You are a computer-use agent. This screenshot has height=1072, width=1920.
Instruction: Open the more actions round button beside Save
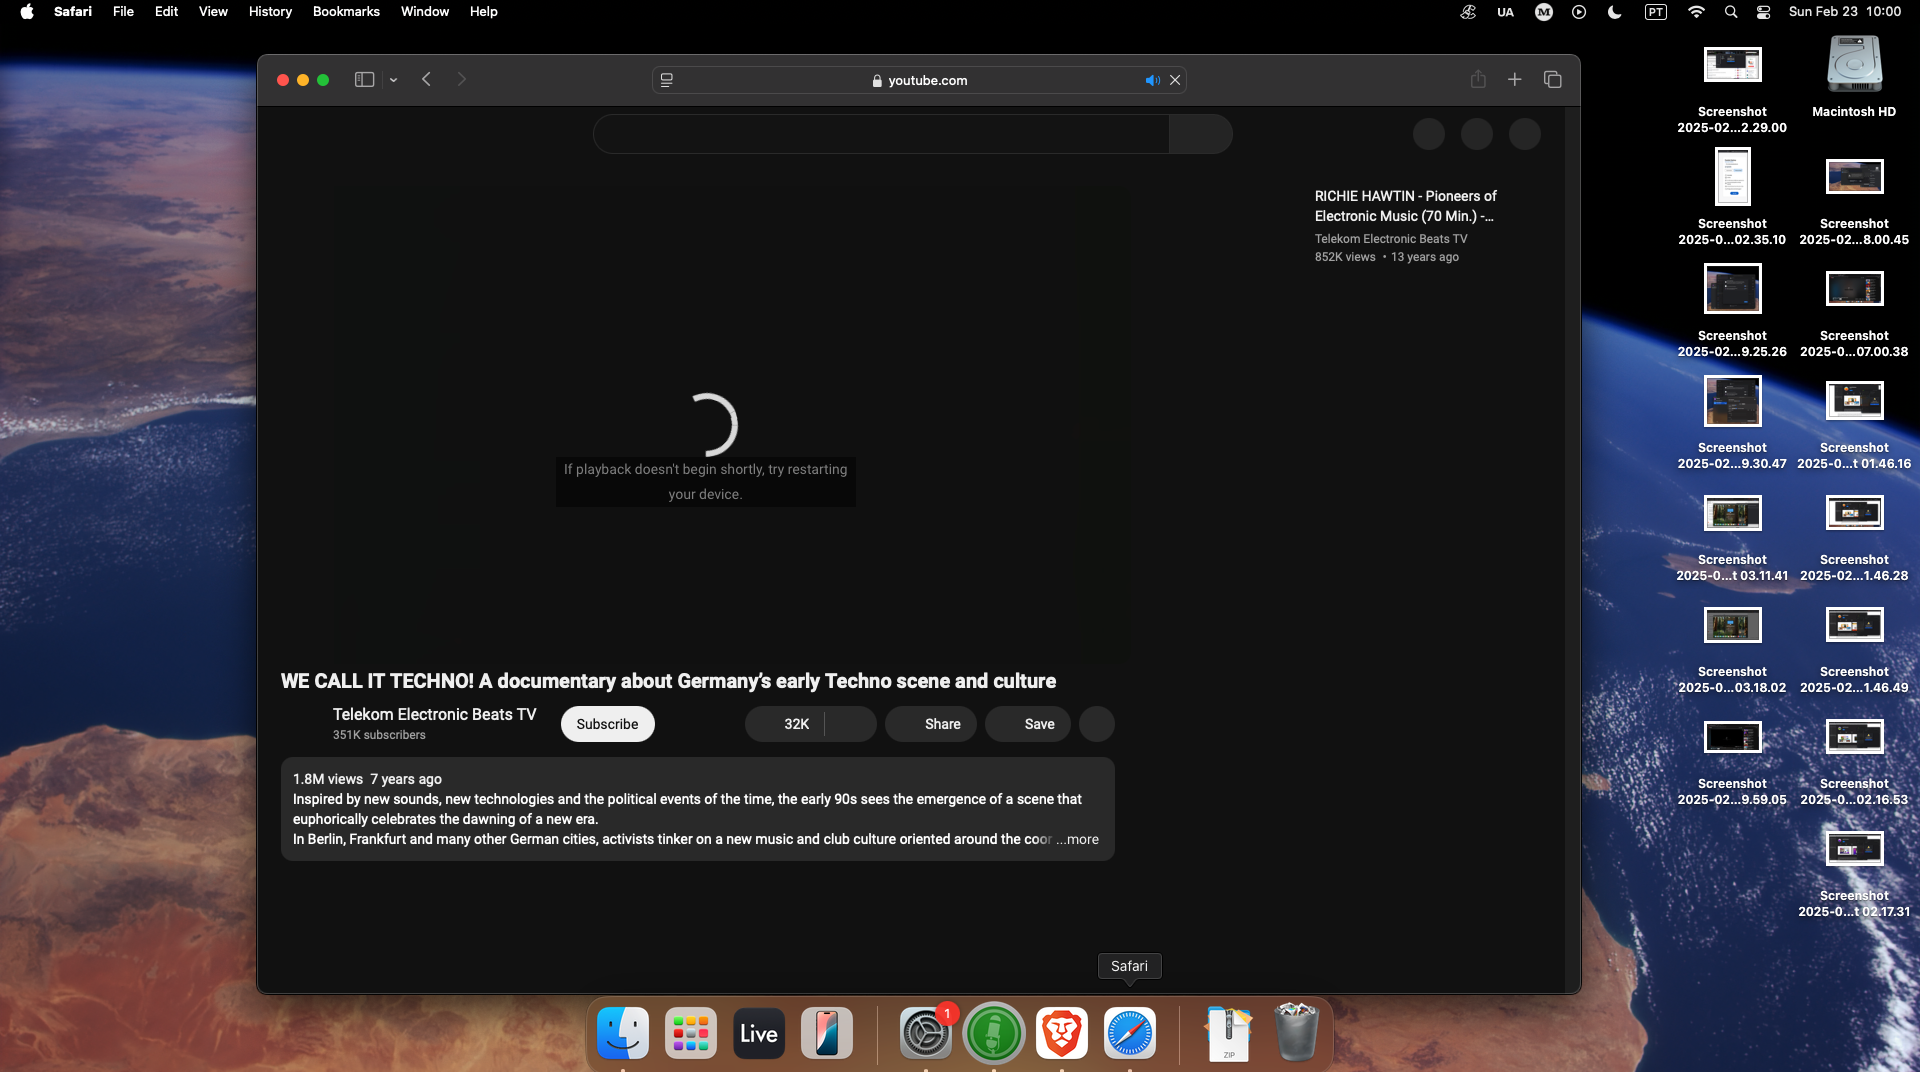(1097, 724)
